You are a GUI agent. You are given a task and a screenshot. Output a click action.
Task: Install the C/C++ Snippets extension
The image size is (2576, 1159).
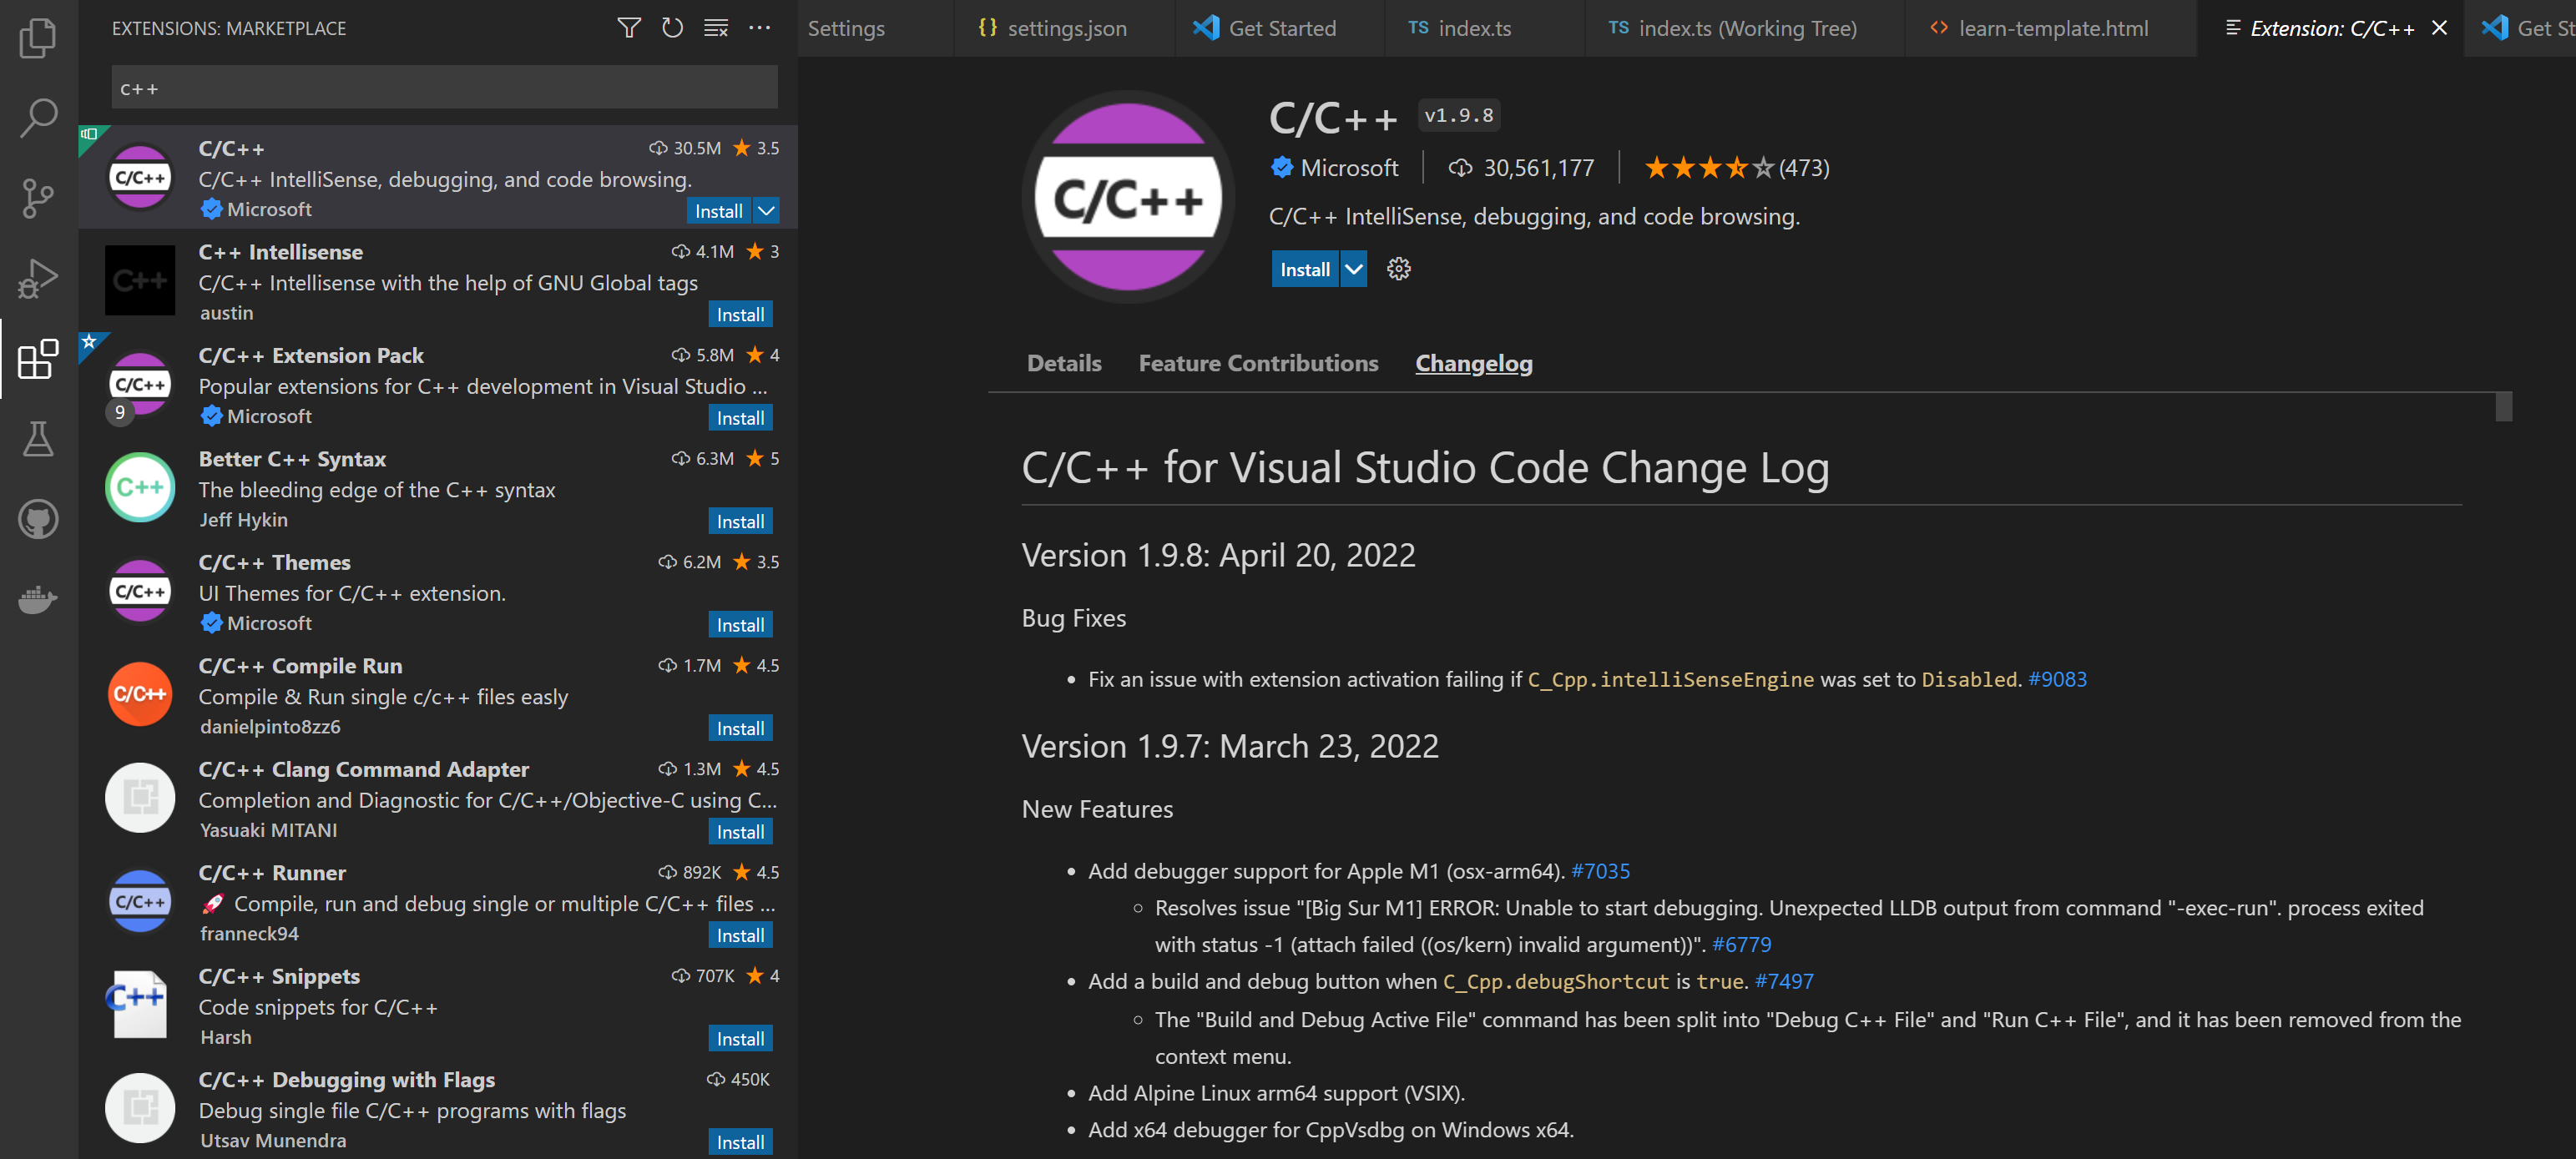[740, 1039]
